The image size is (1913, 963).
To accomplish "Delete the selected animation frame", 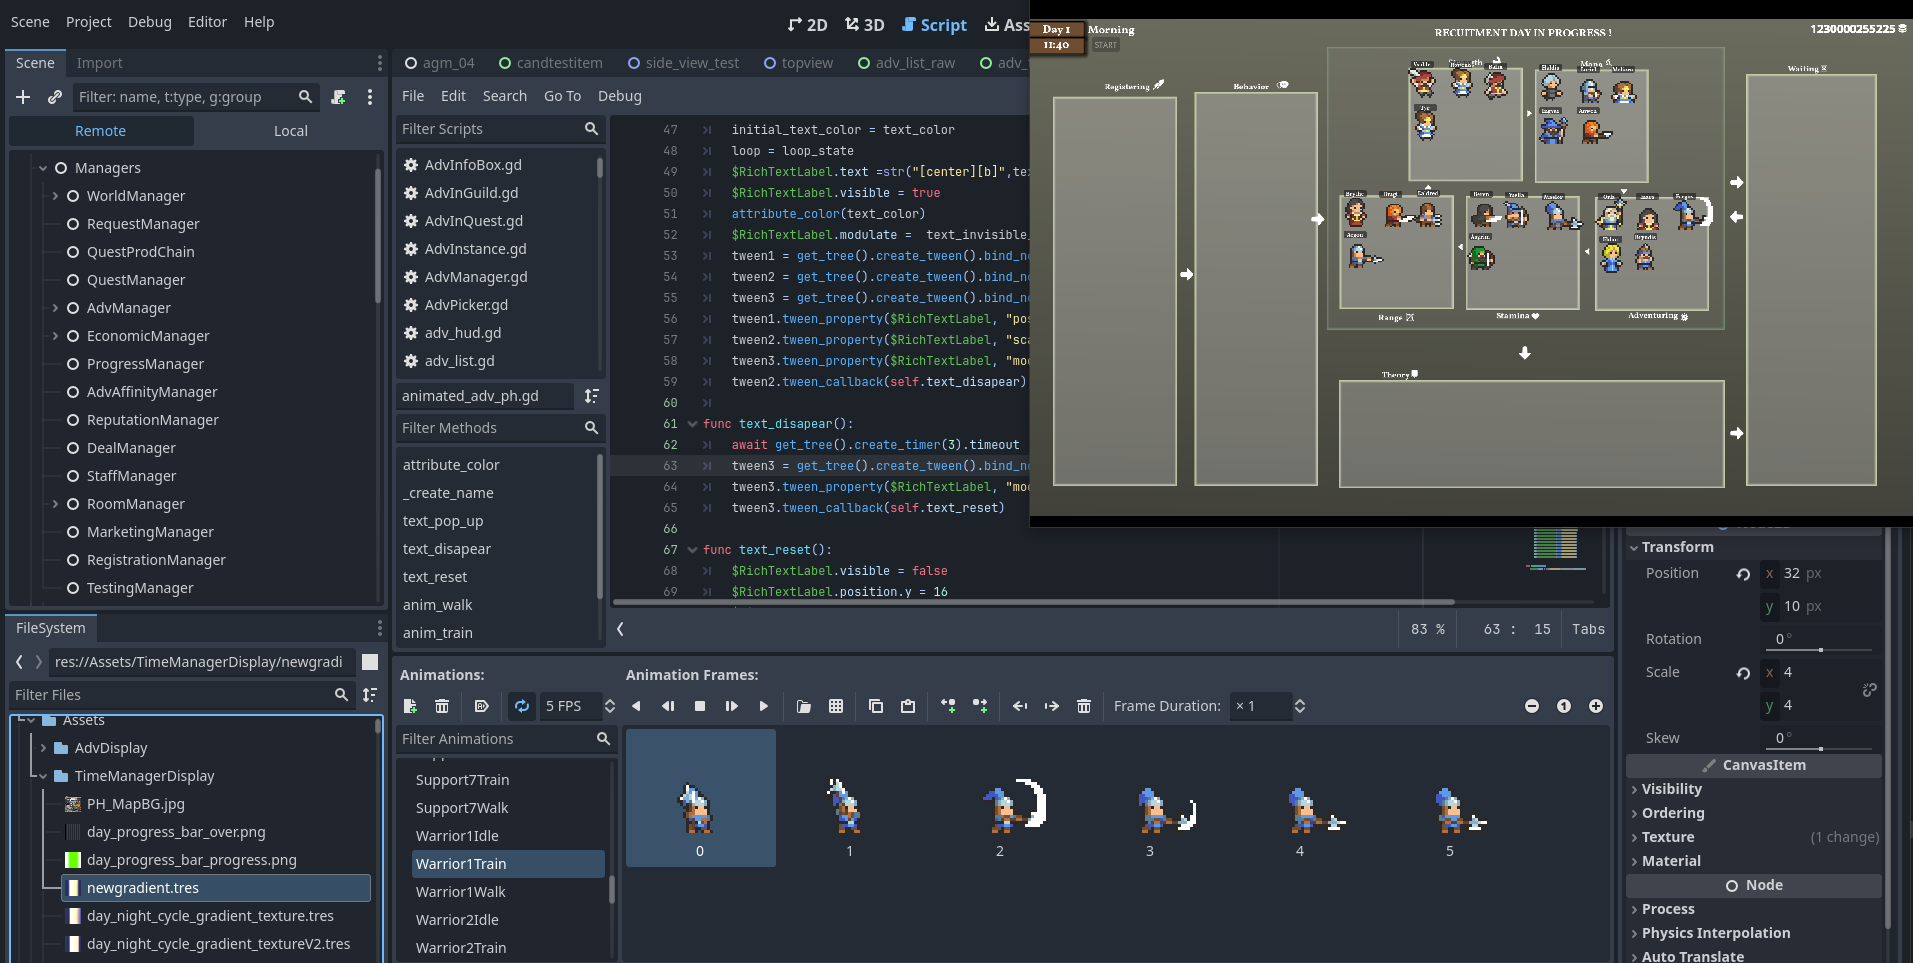I will [x=1084, y=706].
